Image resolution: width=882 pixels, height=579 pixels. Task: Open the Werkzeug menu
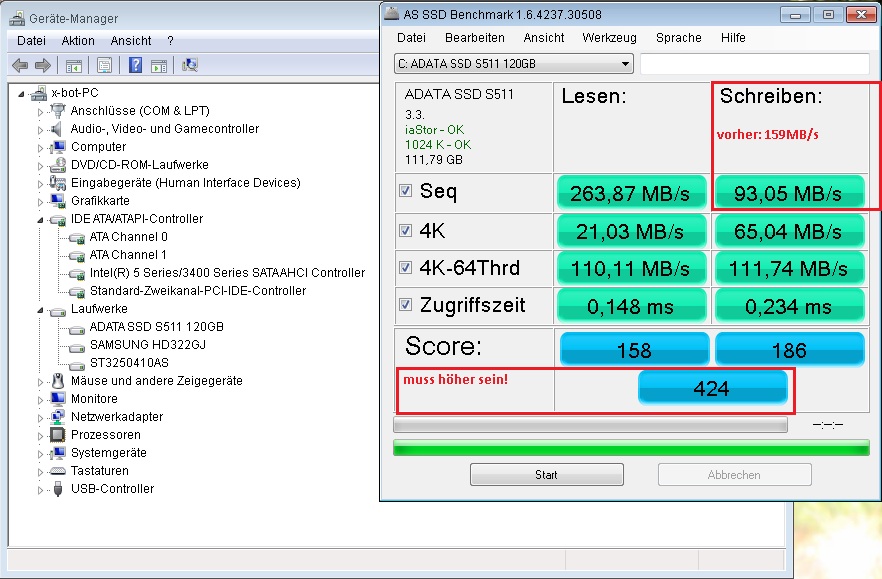pos(610,38)
